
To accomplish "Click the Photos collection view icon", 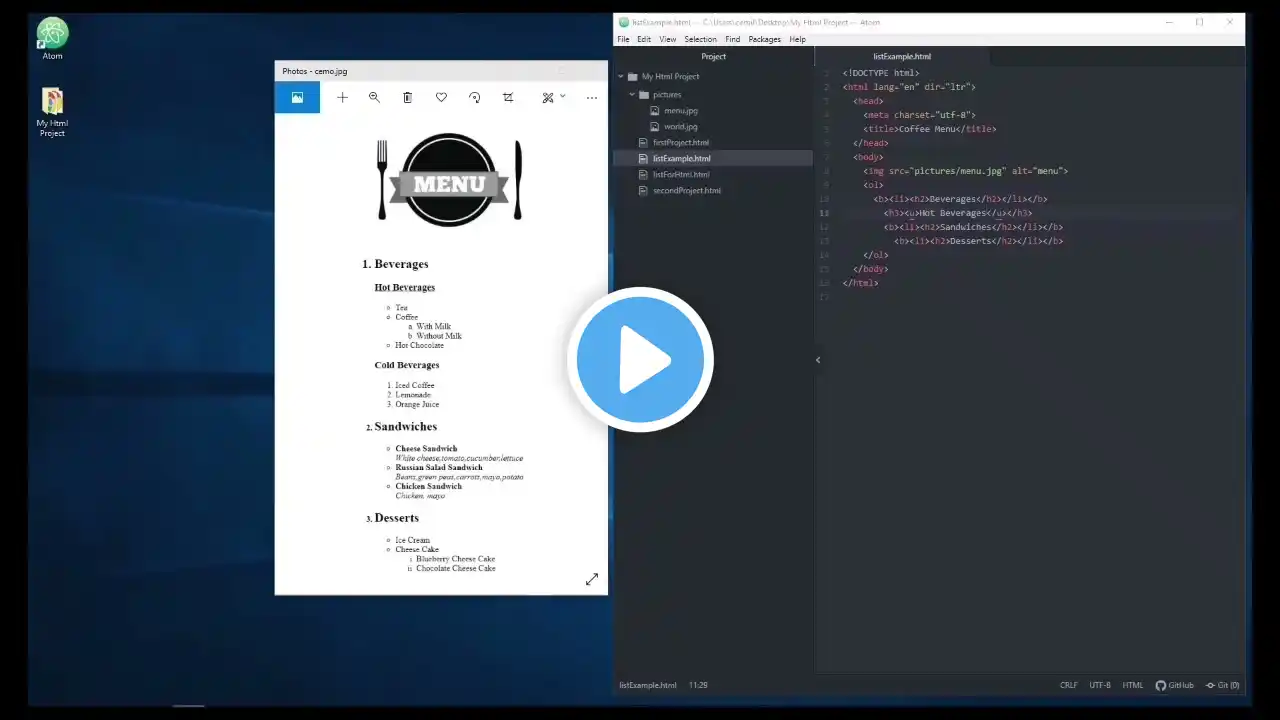I will coord(297,97).
